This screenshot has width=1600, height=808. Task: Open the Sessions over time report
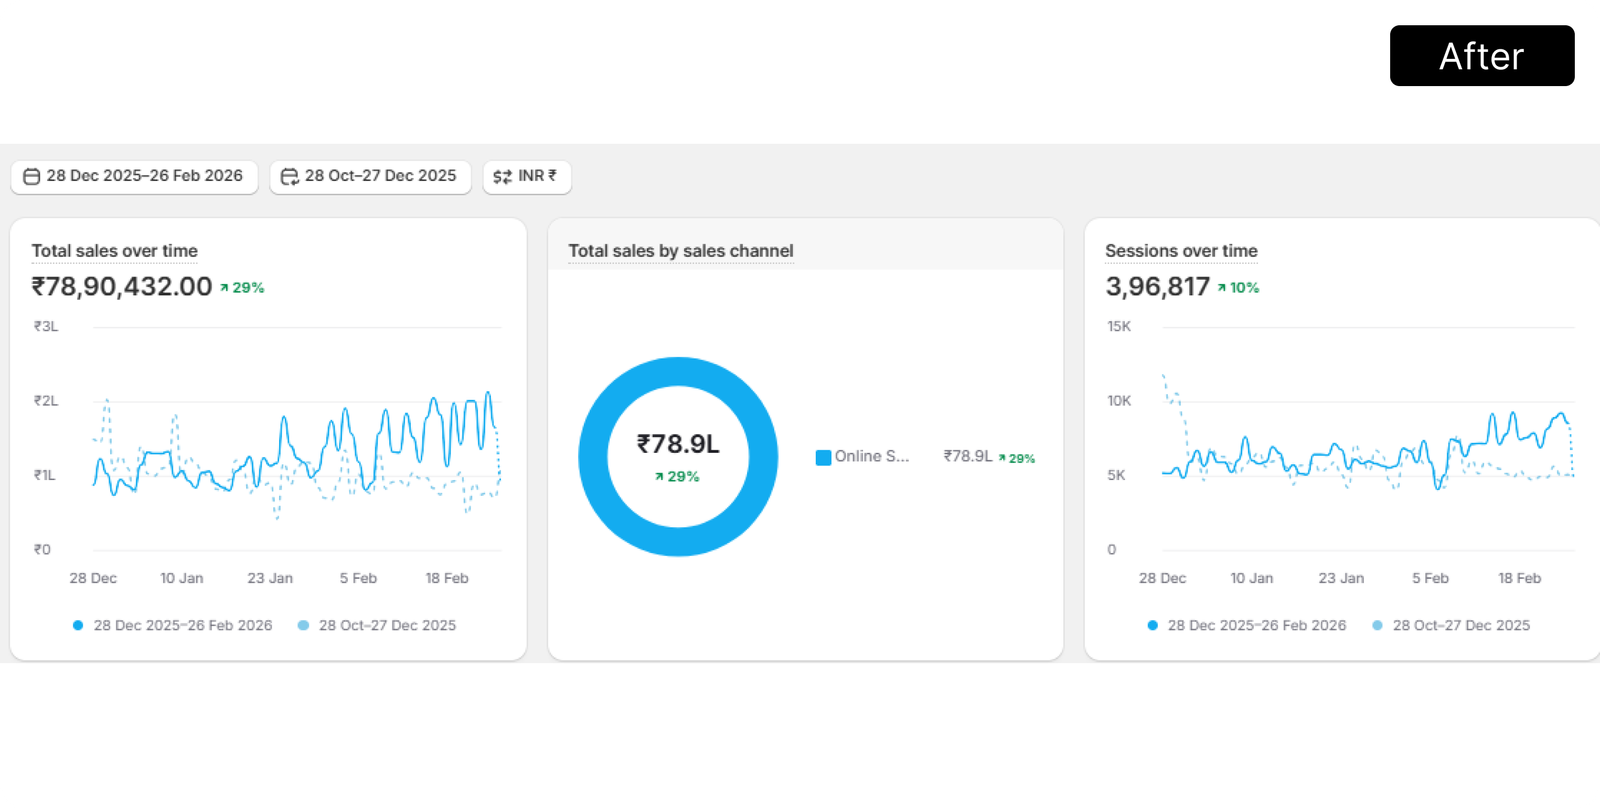(1181, 251)
